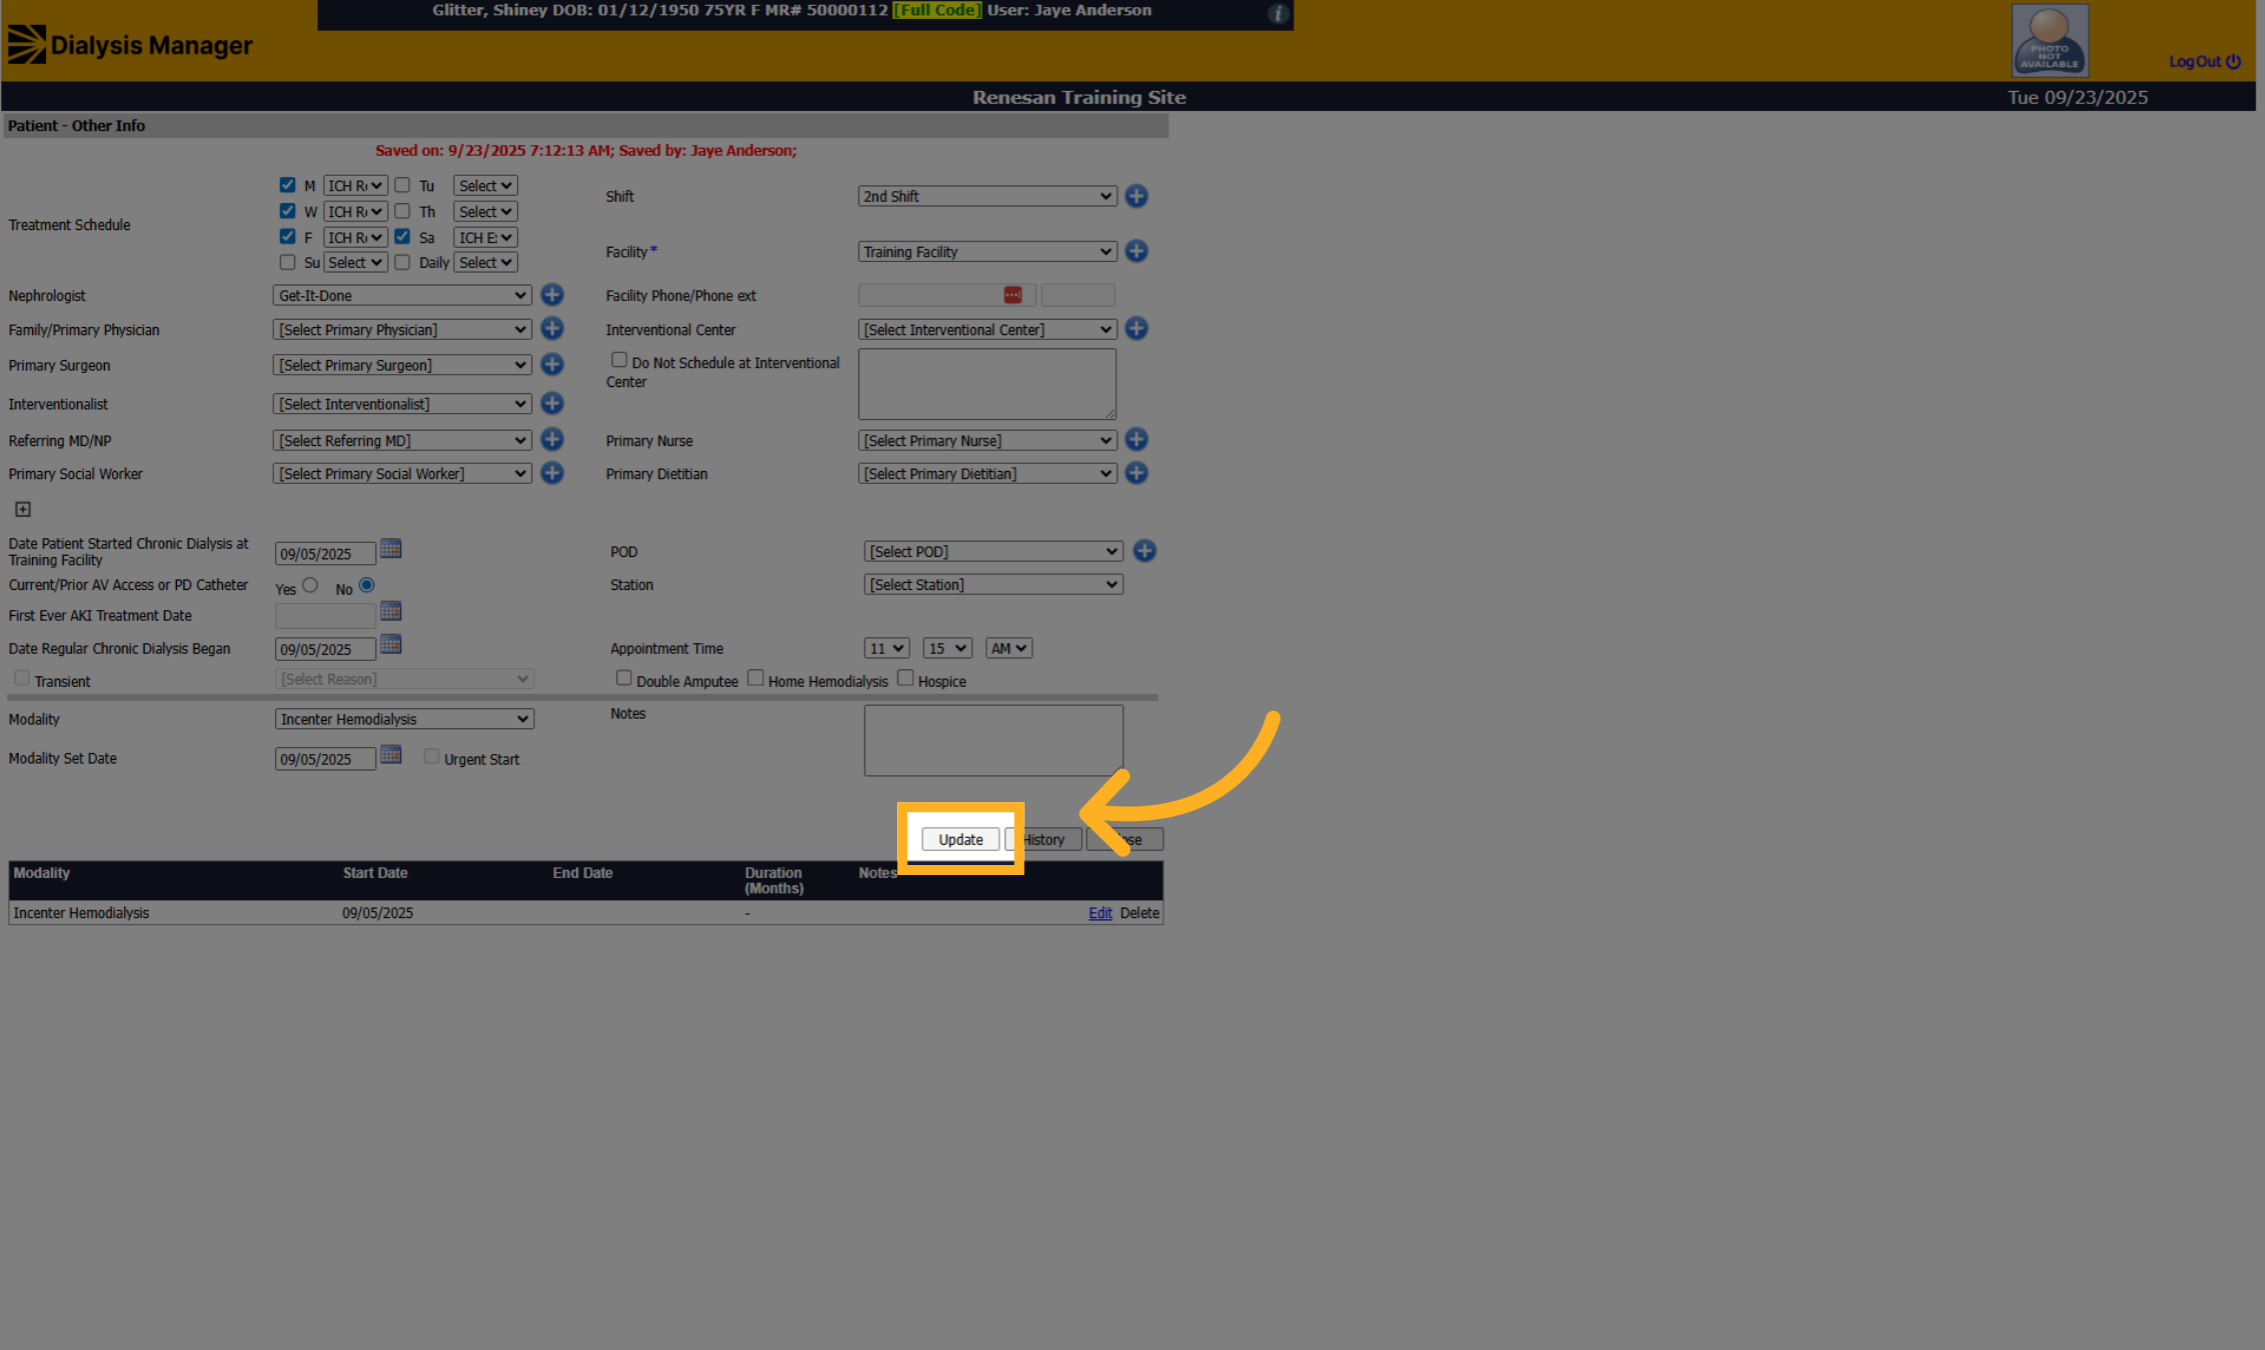Click plus icon beside Interventionalist
The height and width of the screenshot is (1350, 2265).
click(552, 403)
